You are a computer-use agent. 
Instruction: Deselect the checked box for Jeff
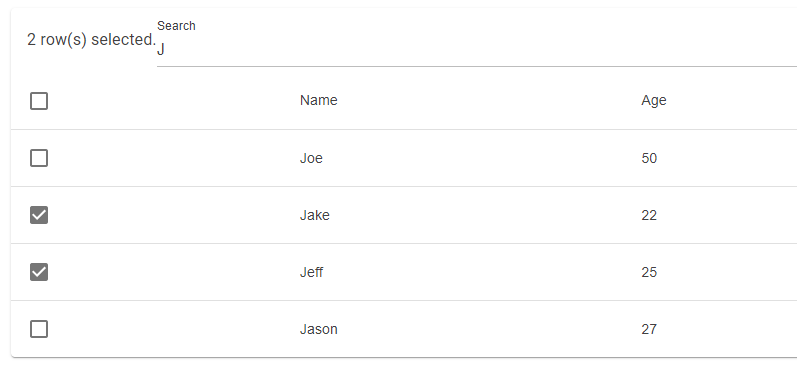[x=39, y=272]
